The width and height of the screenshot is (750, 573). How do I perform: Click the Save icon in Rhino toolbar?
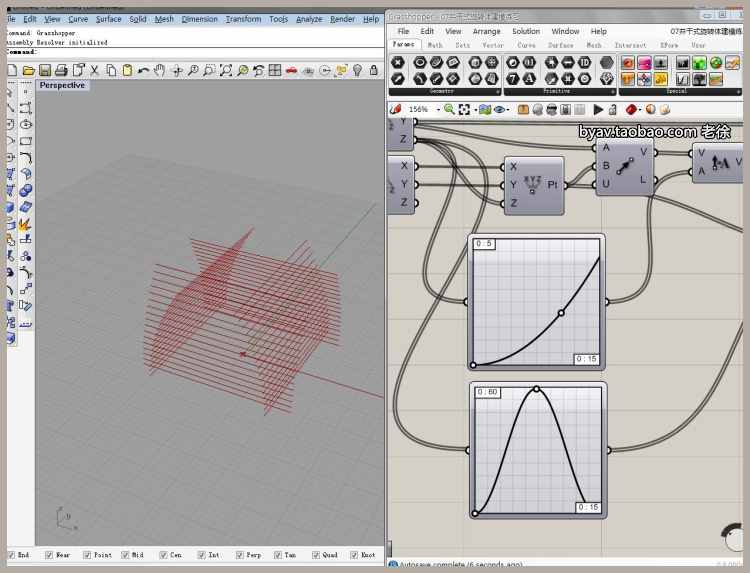coord(45,71)
